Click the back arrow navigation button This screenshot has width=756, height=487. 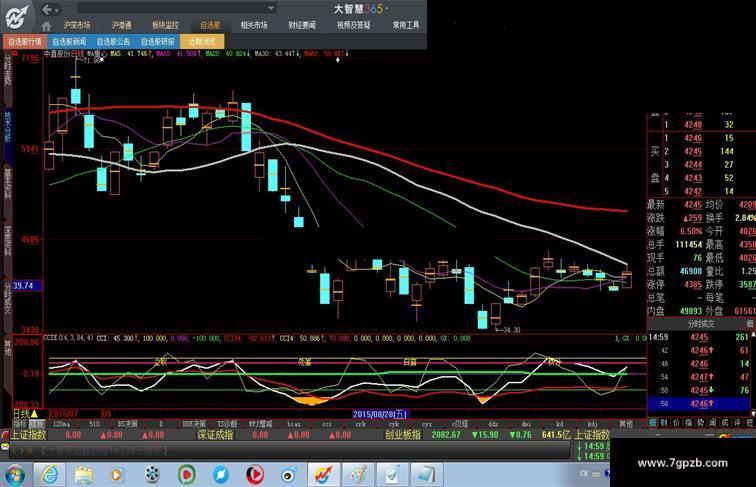(47, 9)
